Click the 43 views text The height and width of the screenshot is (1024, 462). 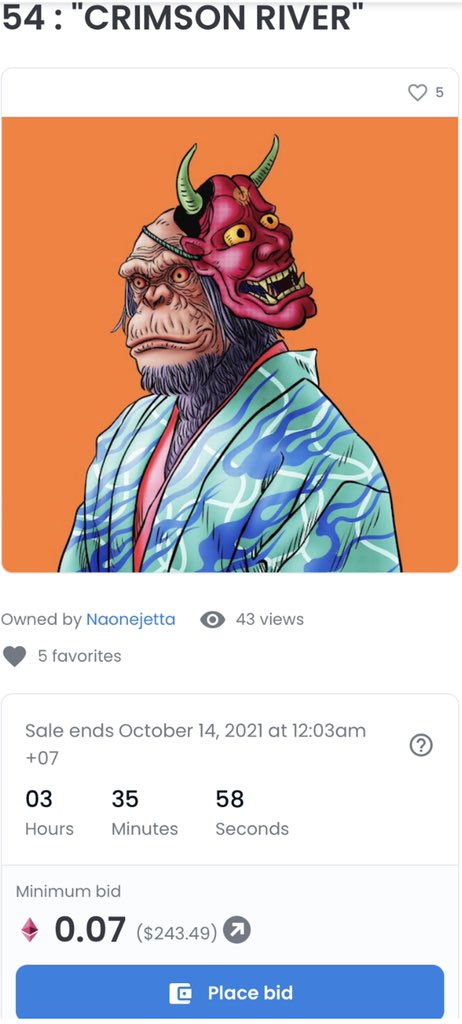(x=269, y=619)
